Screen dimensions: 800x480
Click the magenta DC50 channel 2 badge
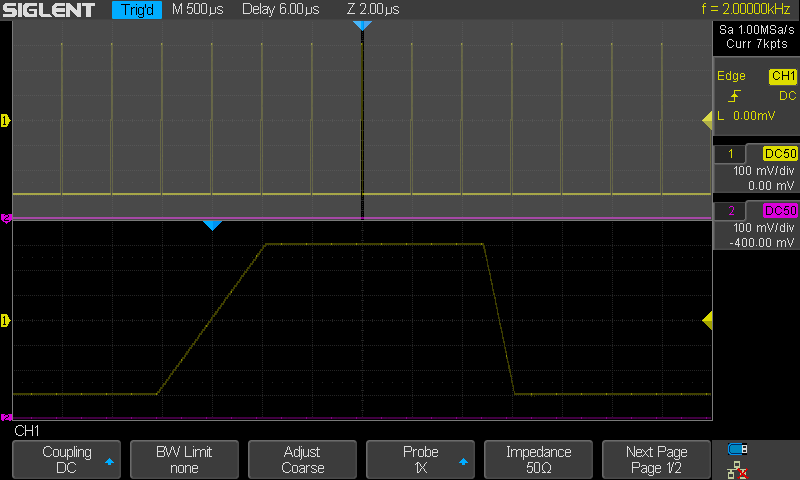tap(780, 211)
